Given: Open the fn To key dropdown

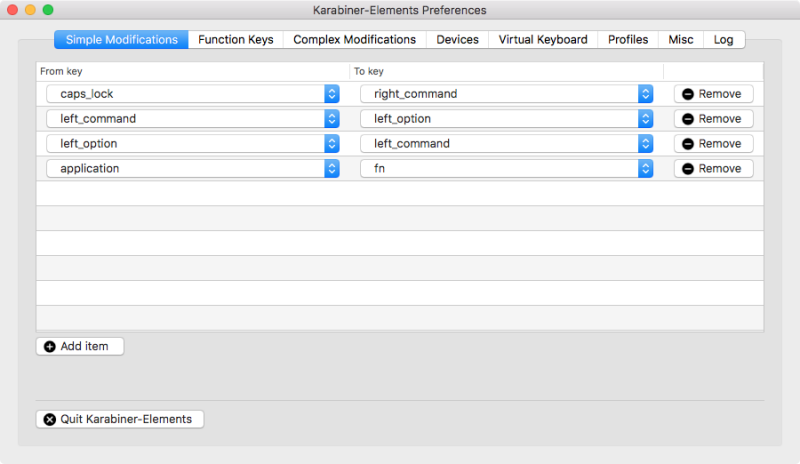Looking at the screenshot, I should pyautogui.click(x=507, y=169).
